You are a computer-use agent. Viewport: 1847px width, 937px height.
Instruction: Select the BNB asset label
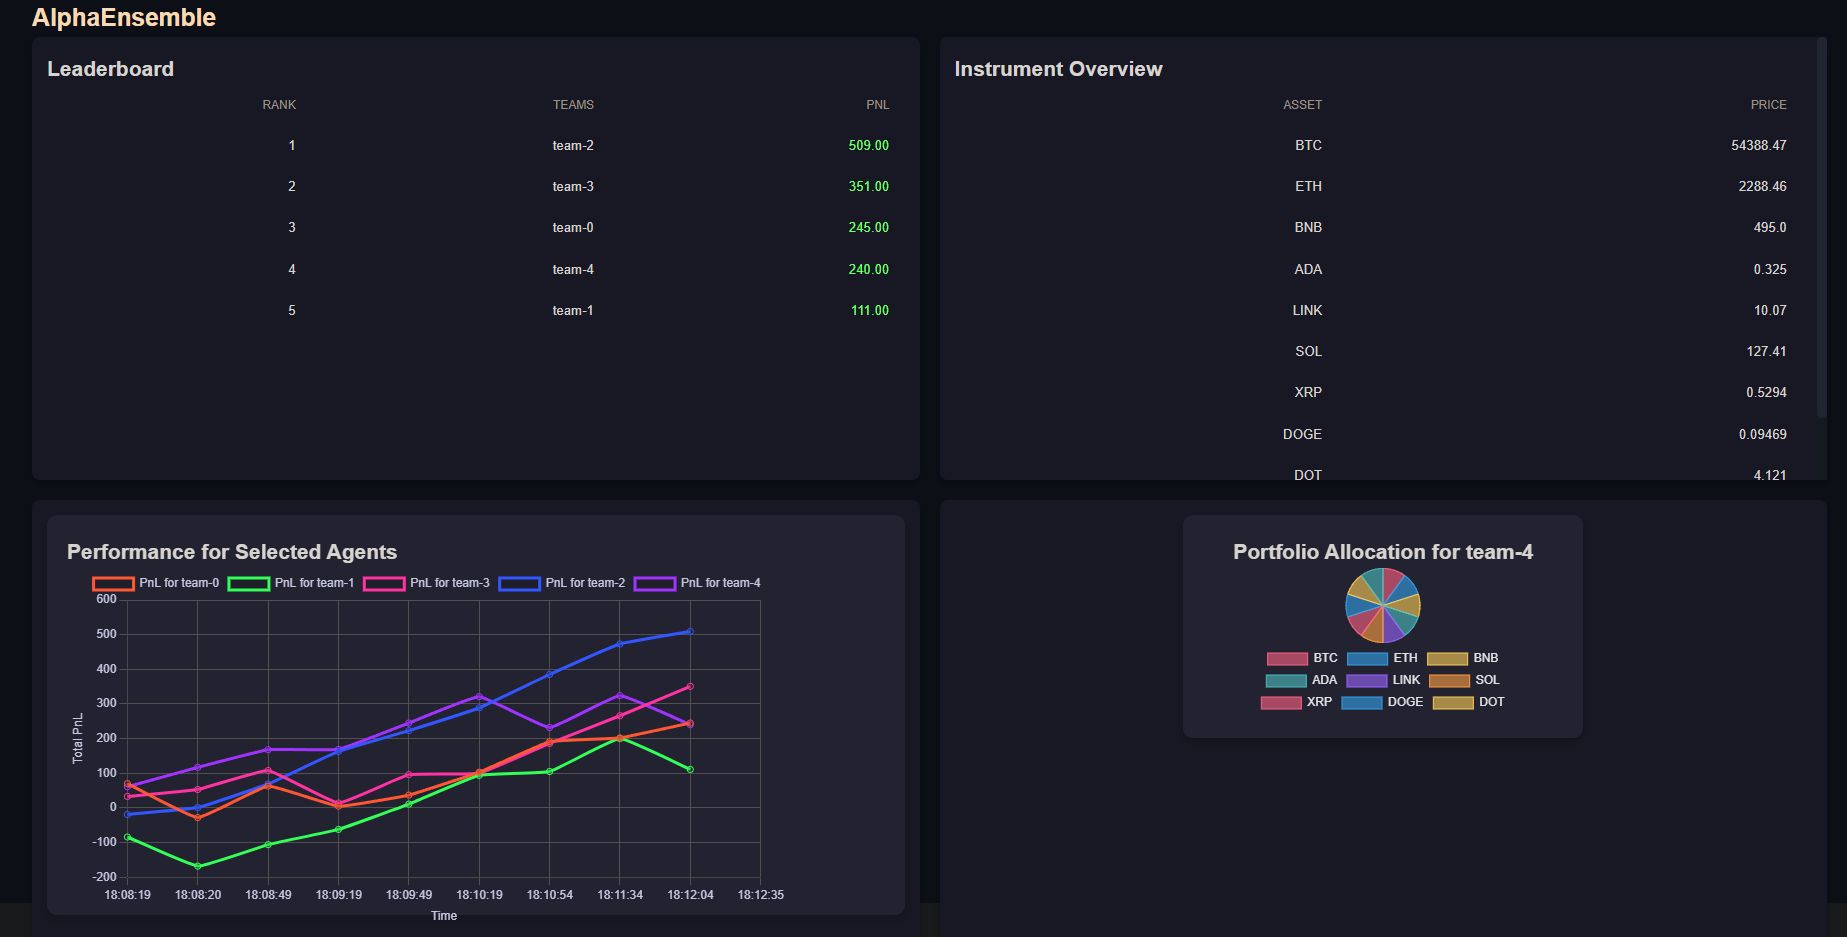1308,227
